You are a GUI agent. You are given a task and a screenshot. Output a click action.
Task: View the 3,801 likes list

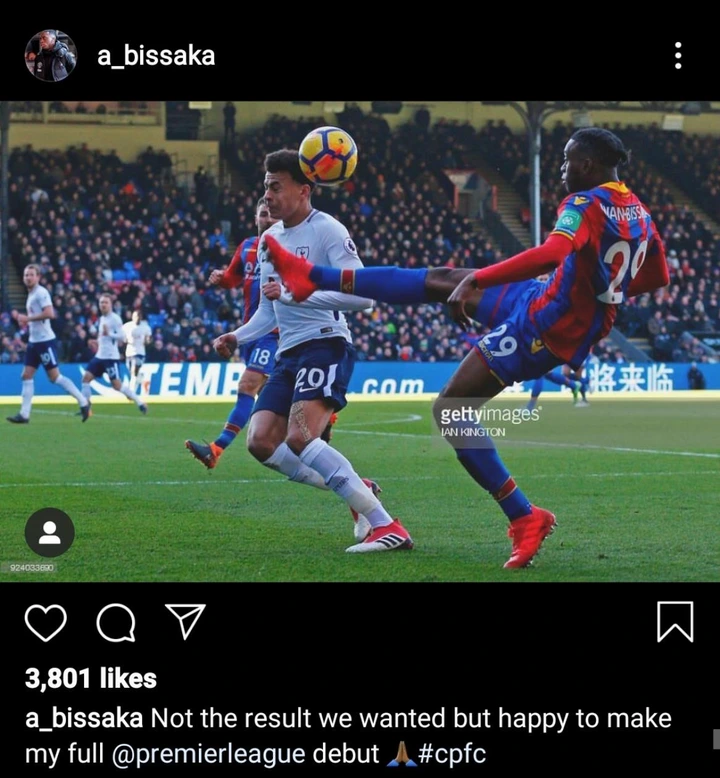[91, 678]
